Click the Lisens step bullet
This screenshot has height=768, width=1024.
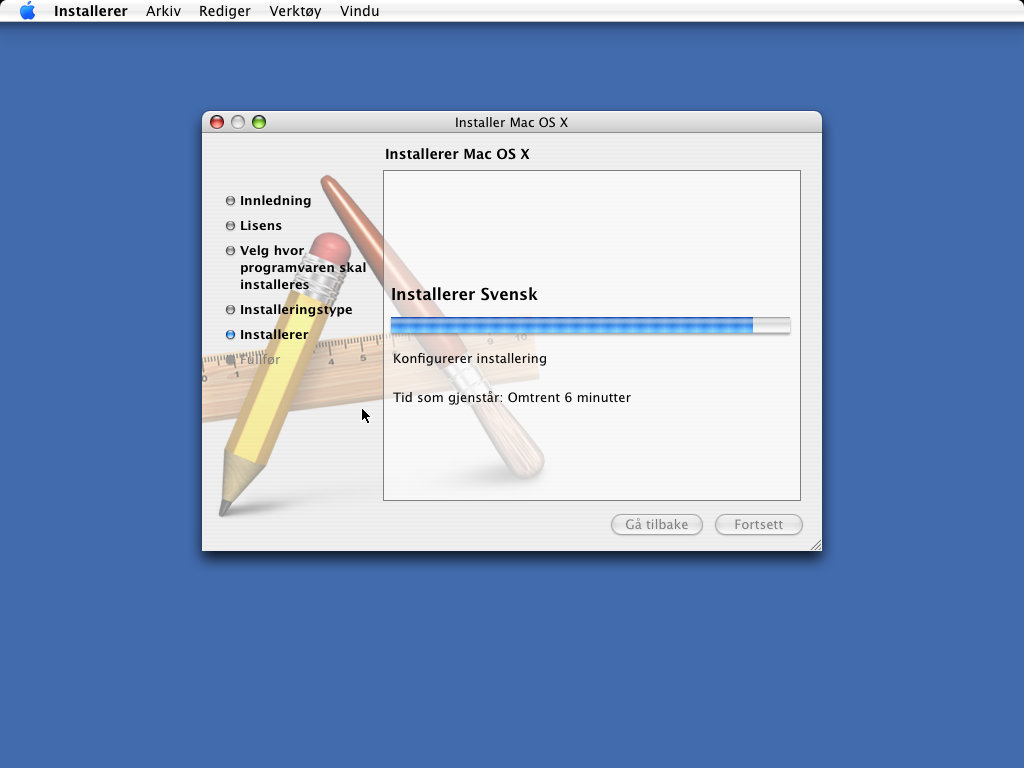point(231,225)
